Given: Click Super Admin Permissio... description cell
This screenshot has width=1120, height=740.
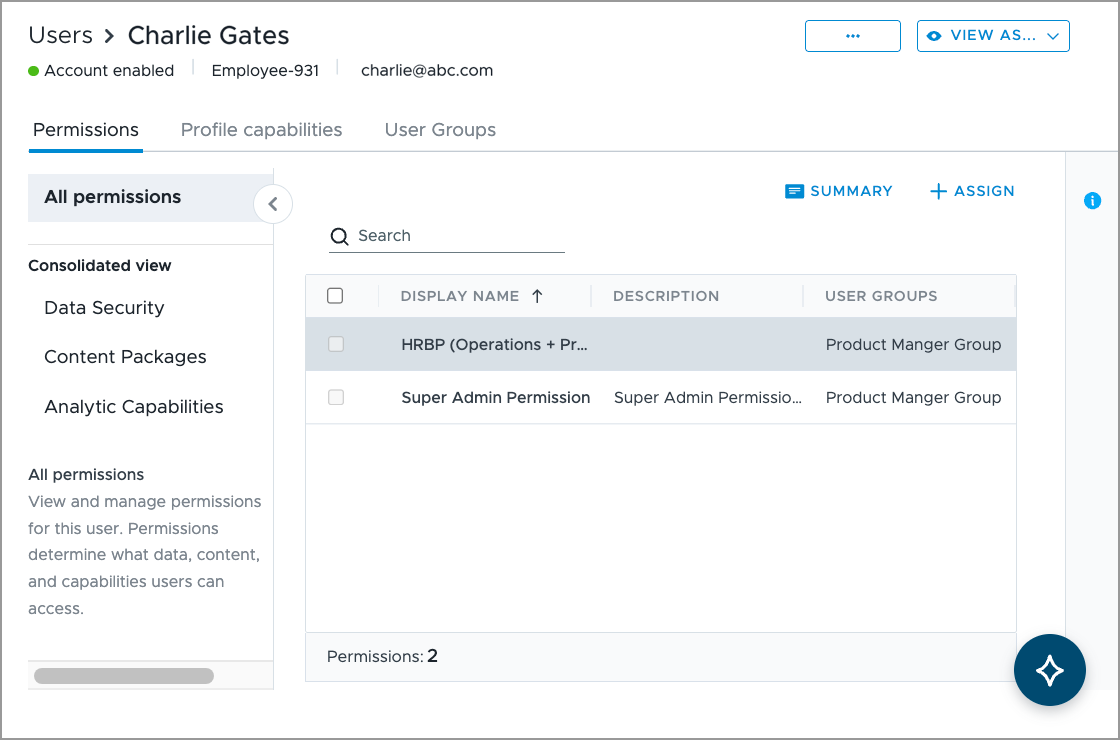Looking at the screenshot, I should [x=708, y=397].
